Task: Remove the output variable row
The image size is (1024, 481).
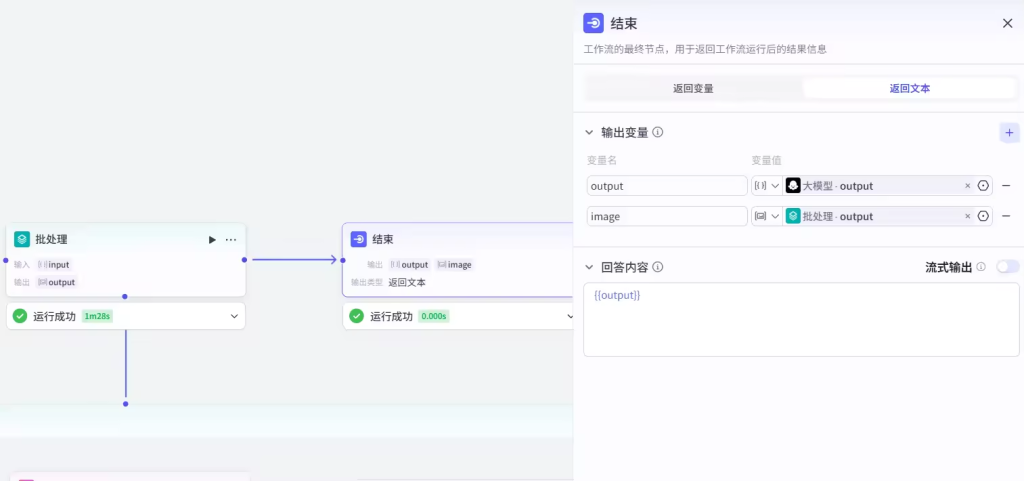Action: [1006, 186]
